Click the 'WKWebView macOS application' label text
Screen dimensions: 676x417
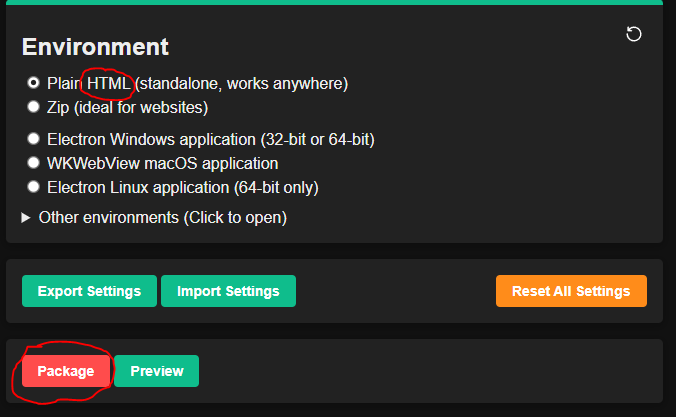coord(163,163)
